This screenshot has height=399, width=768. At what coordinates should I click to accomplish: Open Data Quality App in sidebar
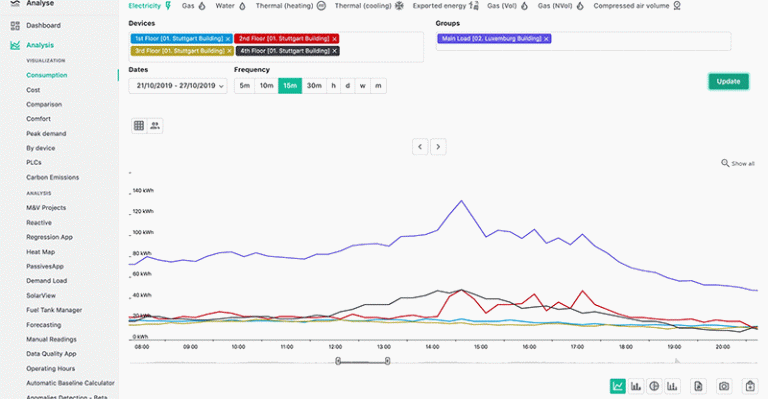point(51,353)
